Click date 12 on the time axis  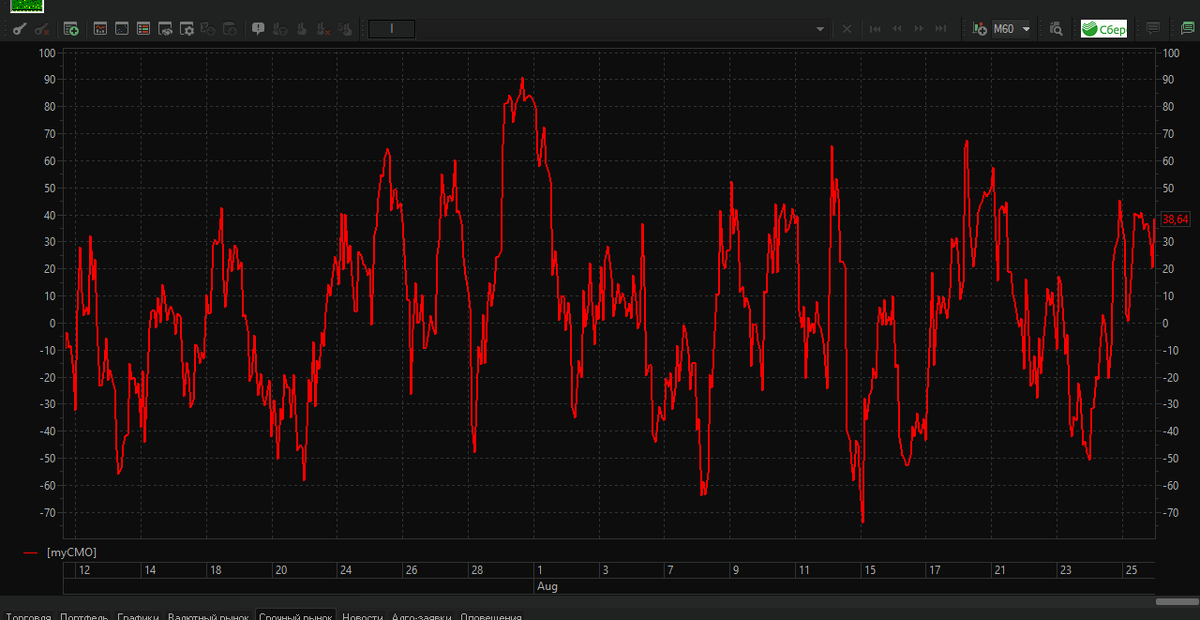pyautogui.click(x=84, y=570)
